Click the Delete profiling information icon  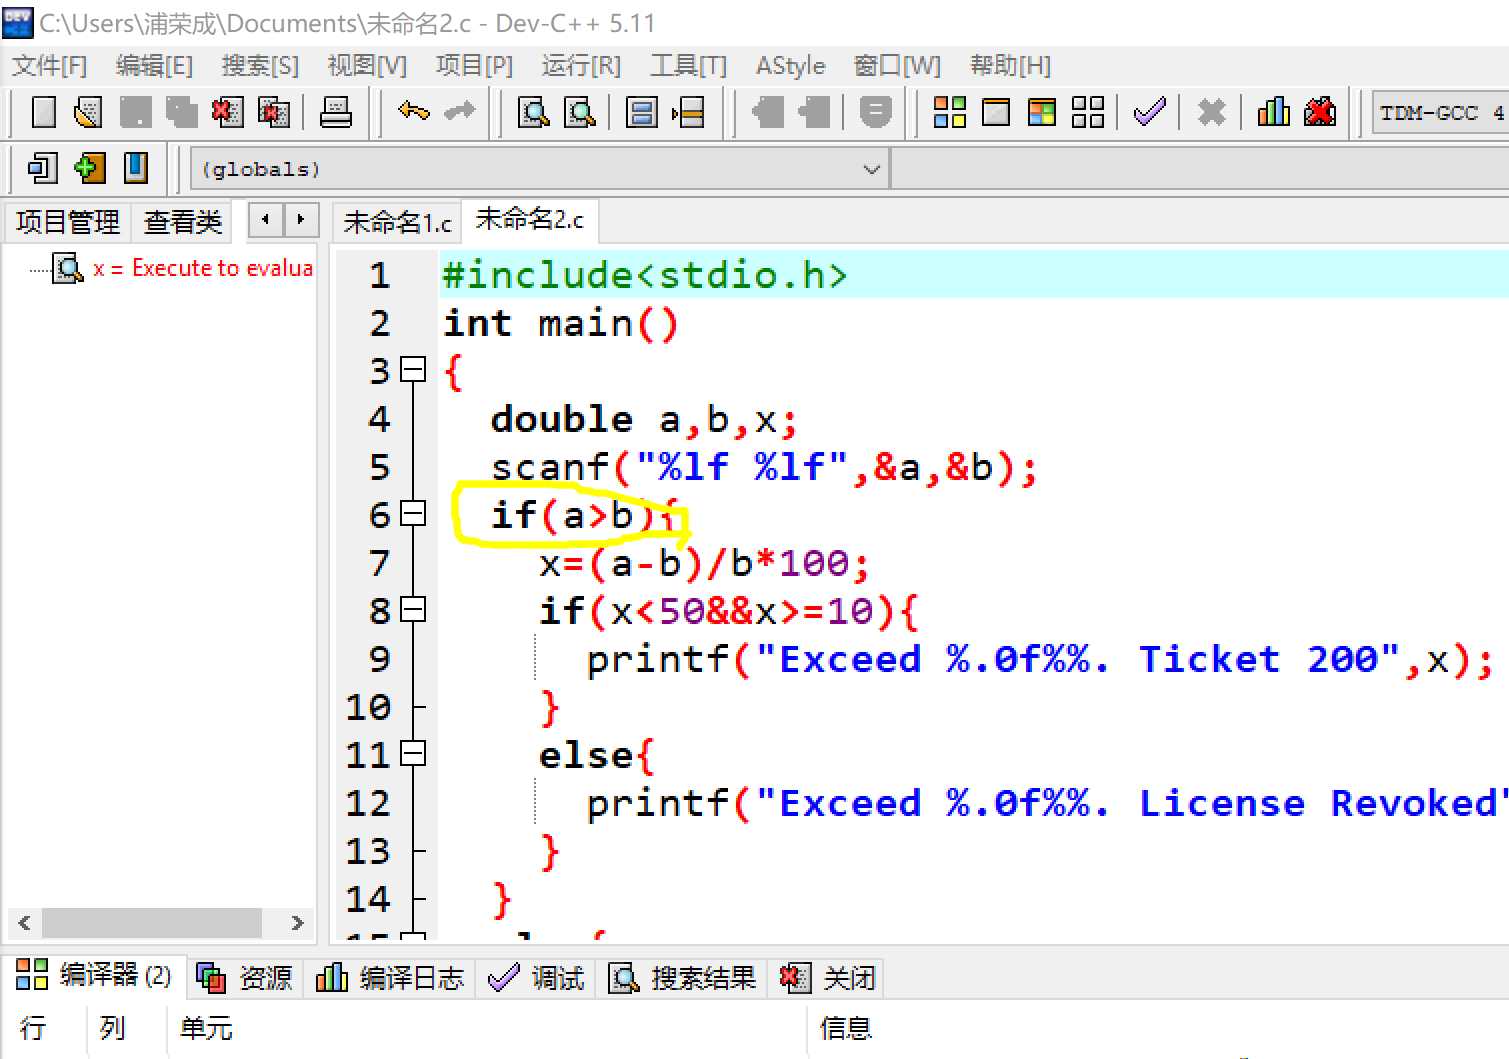tap(1320, 112)
